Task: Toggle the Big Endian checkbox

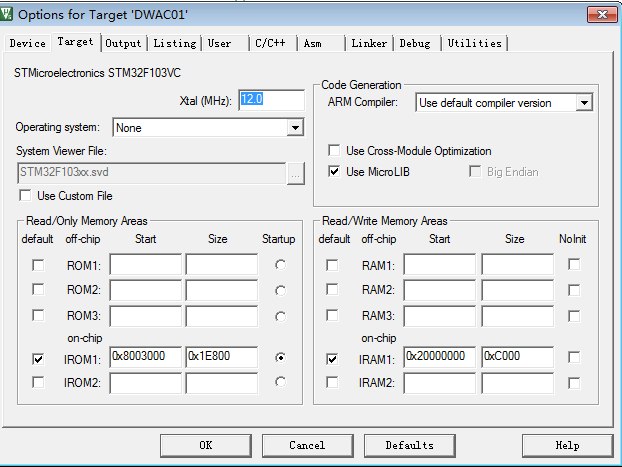Action: [474, 171]
